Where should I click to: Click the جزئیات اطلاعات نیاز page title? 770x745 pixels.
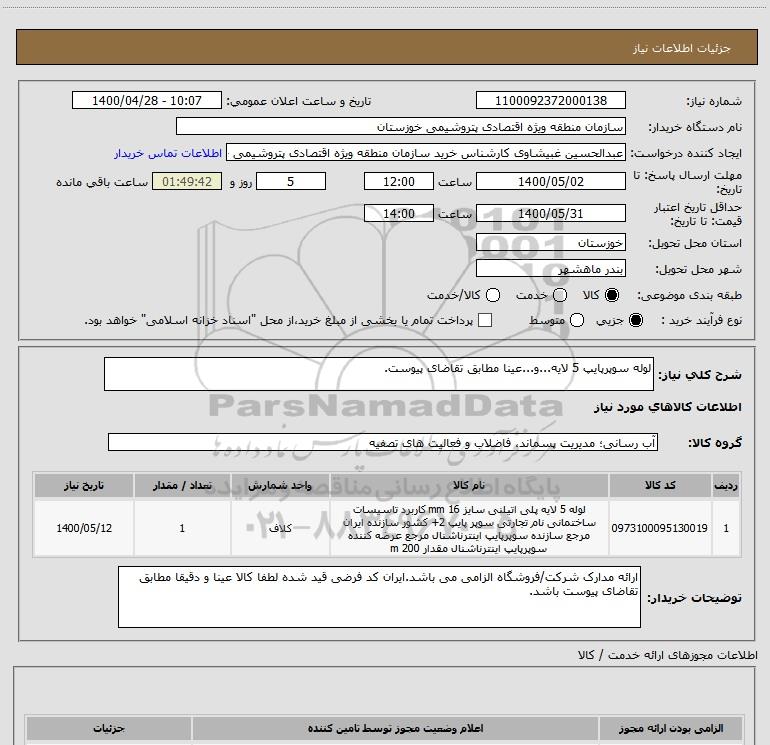pyautogui.click(x=682, y=48)
